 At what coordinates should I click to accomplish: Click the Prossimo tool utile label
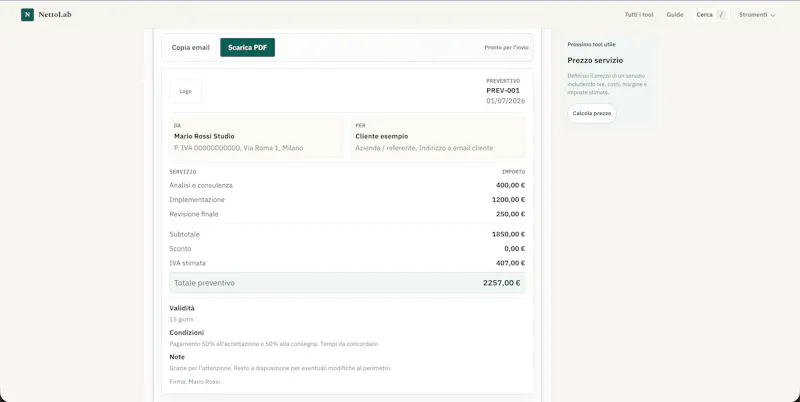pos(591,44)
